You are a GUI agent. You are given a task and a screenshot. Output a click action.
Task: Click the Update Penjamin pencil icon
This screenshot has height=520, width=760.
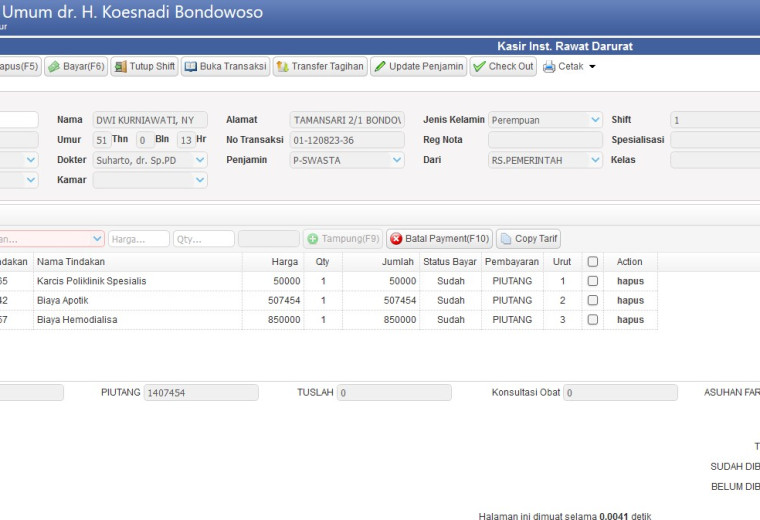click(380, 66)
